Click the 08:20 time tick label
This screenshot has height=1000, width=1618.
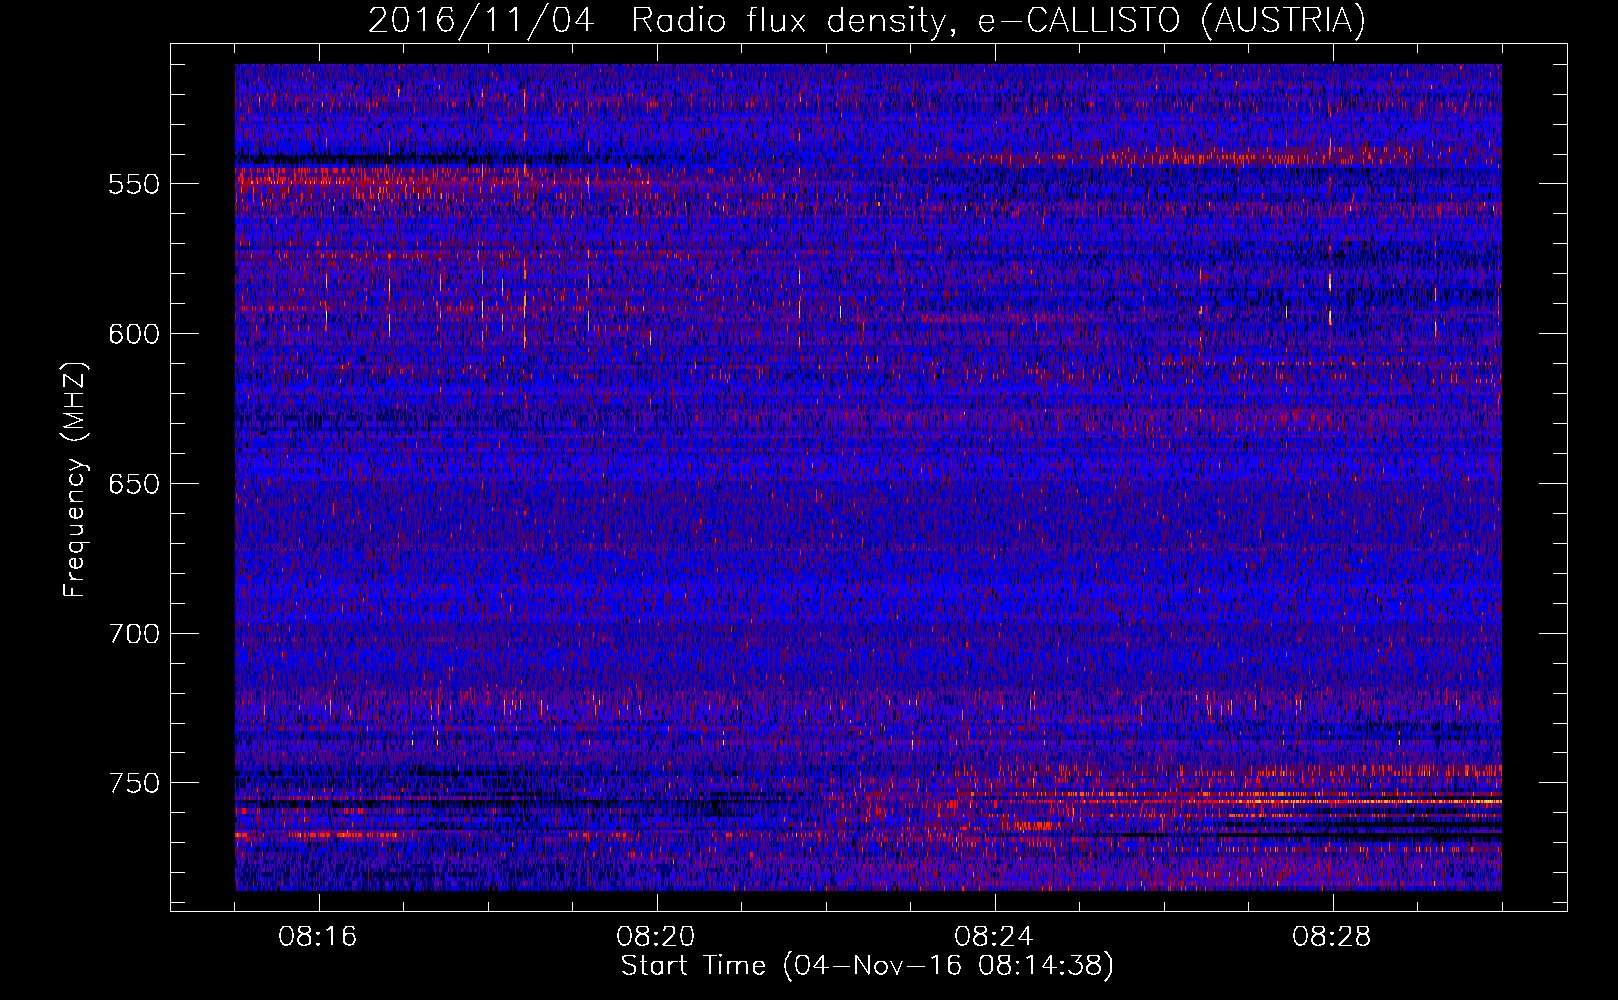tap(656, 937)
